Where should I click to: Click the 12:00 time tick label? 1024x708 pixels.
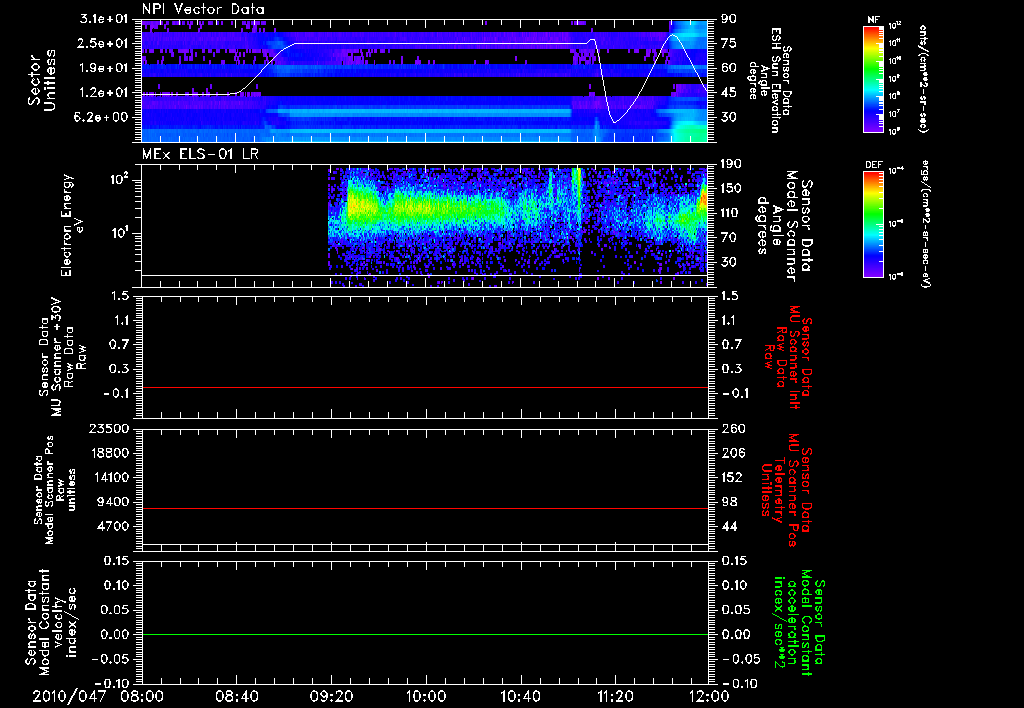click(709, 696)
